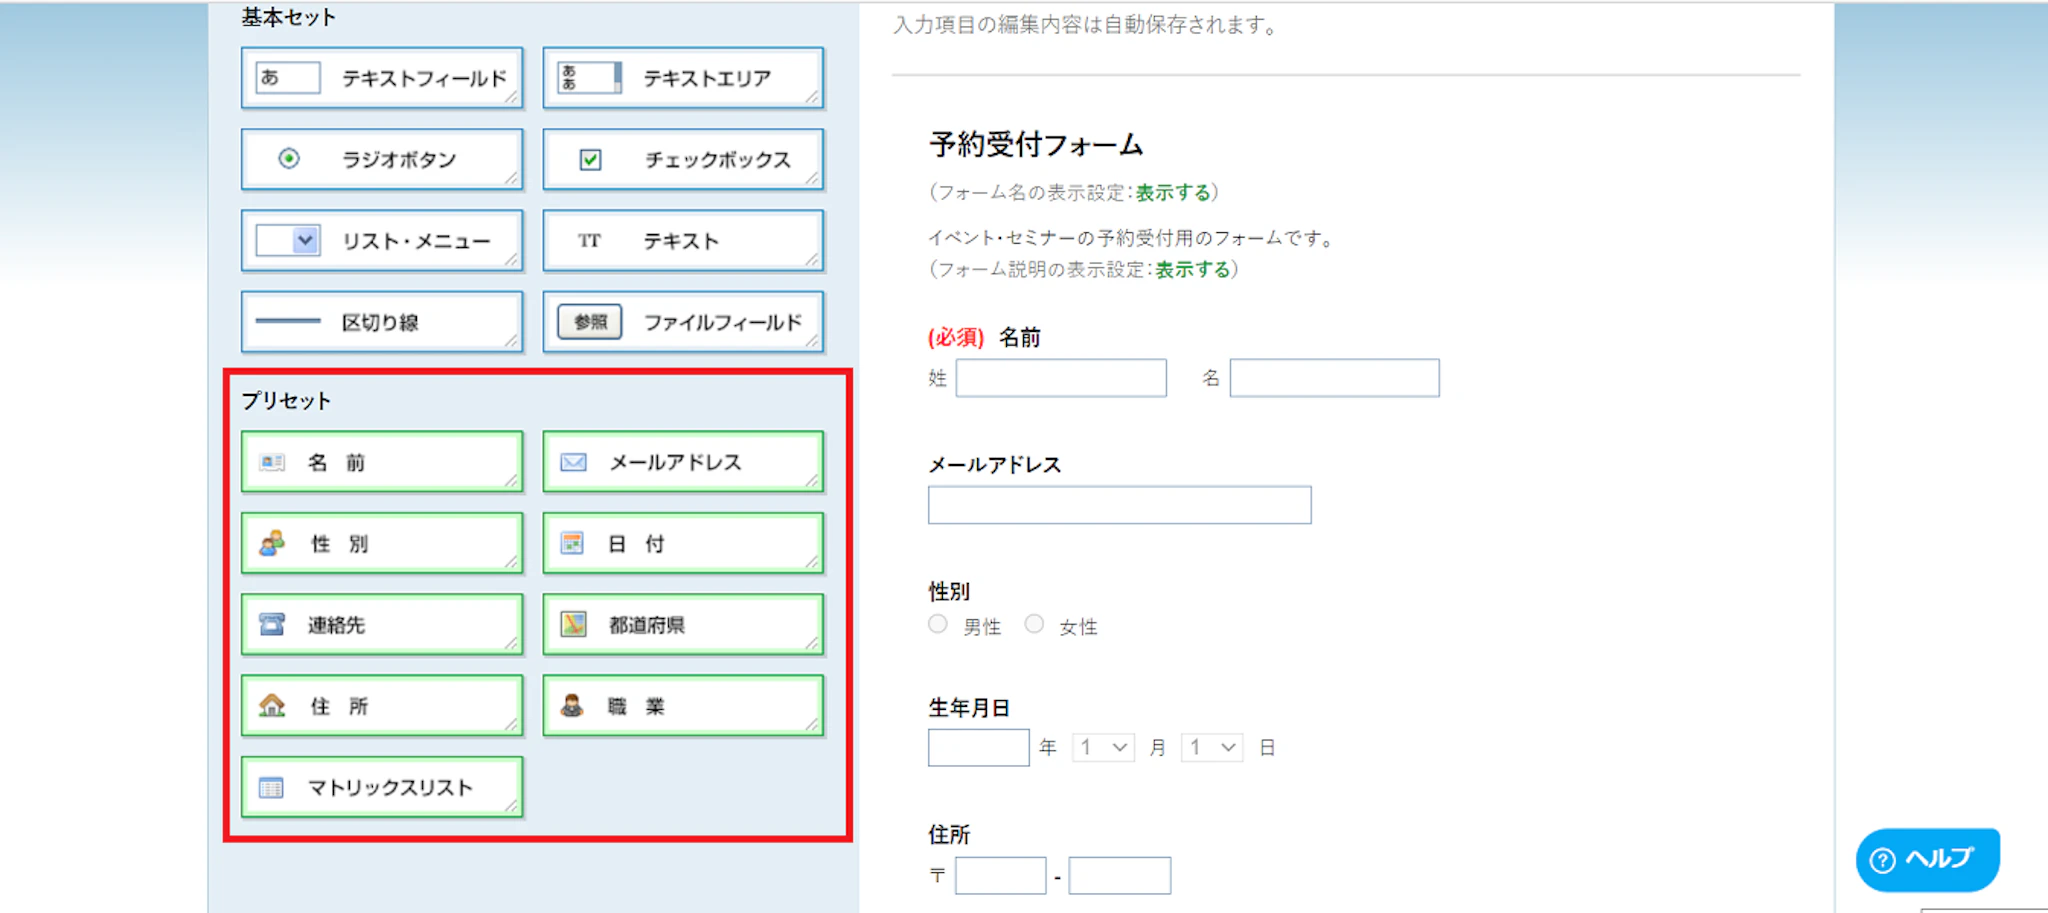Viewport: 2048px width, 913px height.
Task: Click 表示する link for form description display
Action: click(x=1192, y=269)
